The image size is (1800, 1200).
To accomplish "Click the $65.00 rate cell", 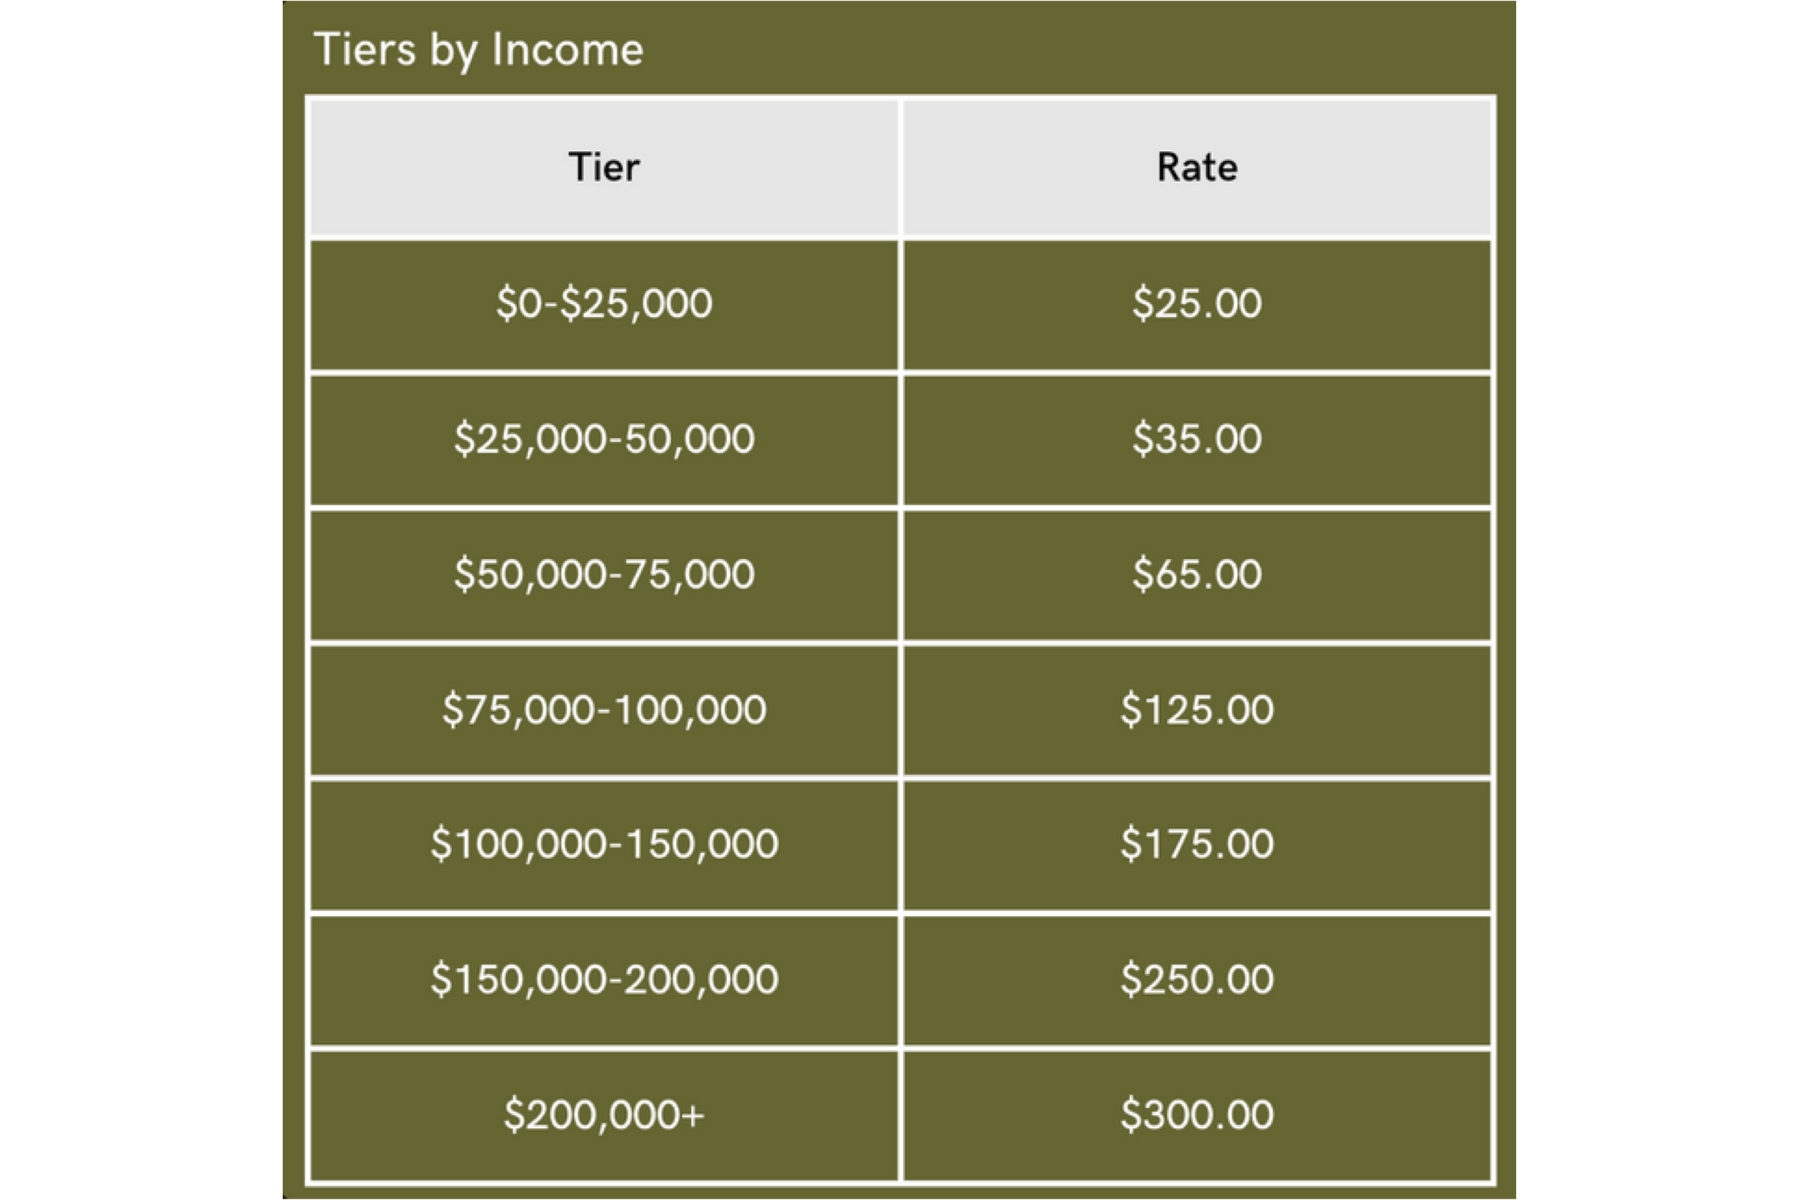I will tap(1197, 574).
